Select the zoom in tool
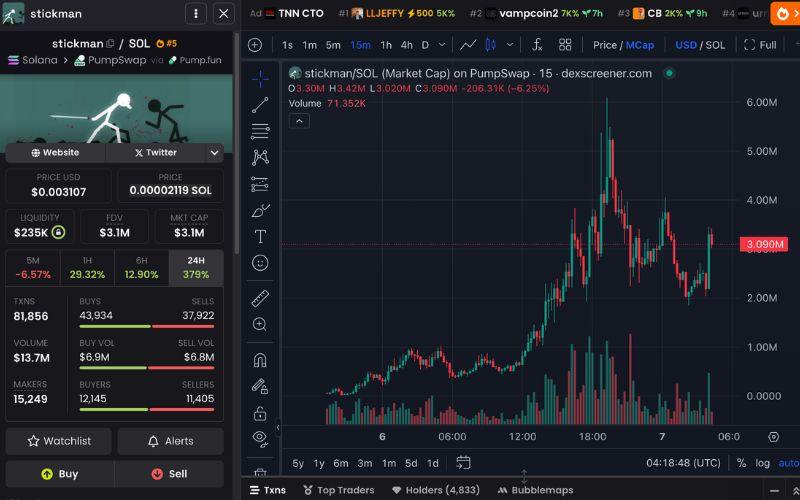The image size is (800, 500). tap(260, 324)
